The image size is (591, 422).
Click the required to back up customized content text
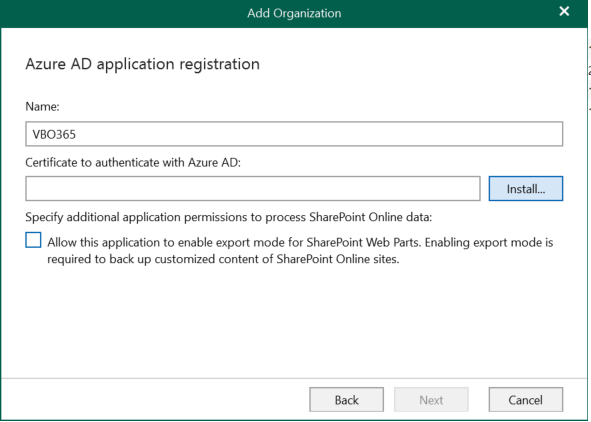223,259
